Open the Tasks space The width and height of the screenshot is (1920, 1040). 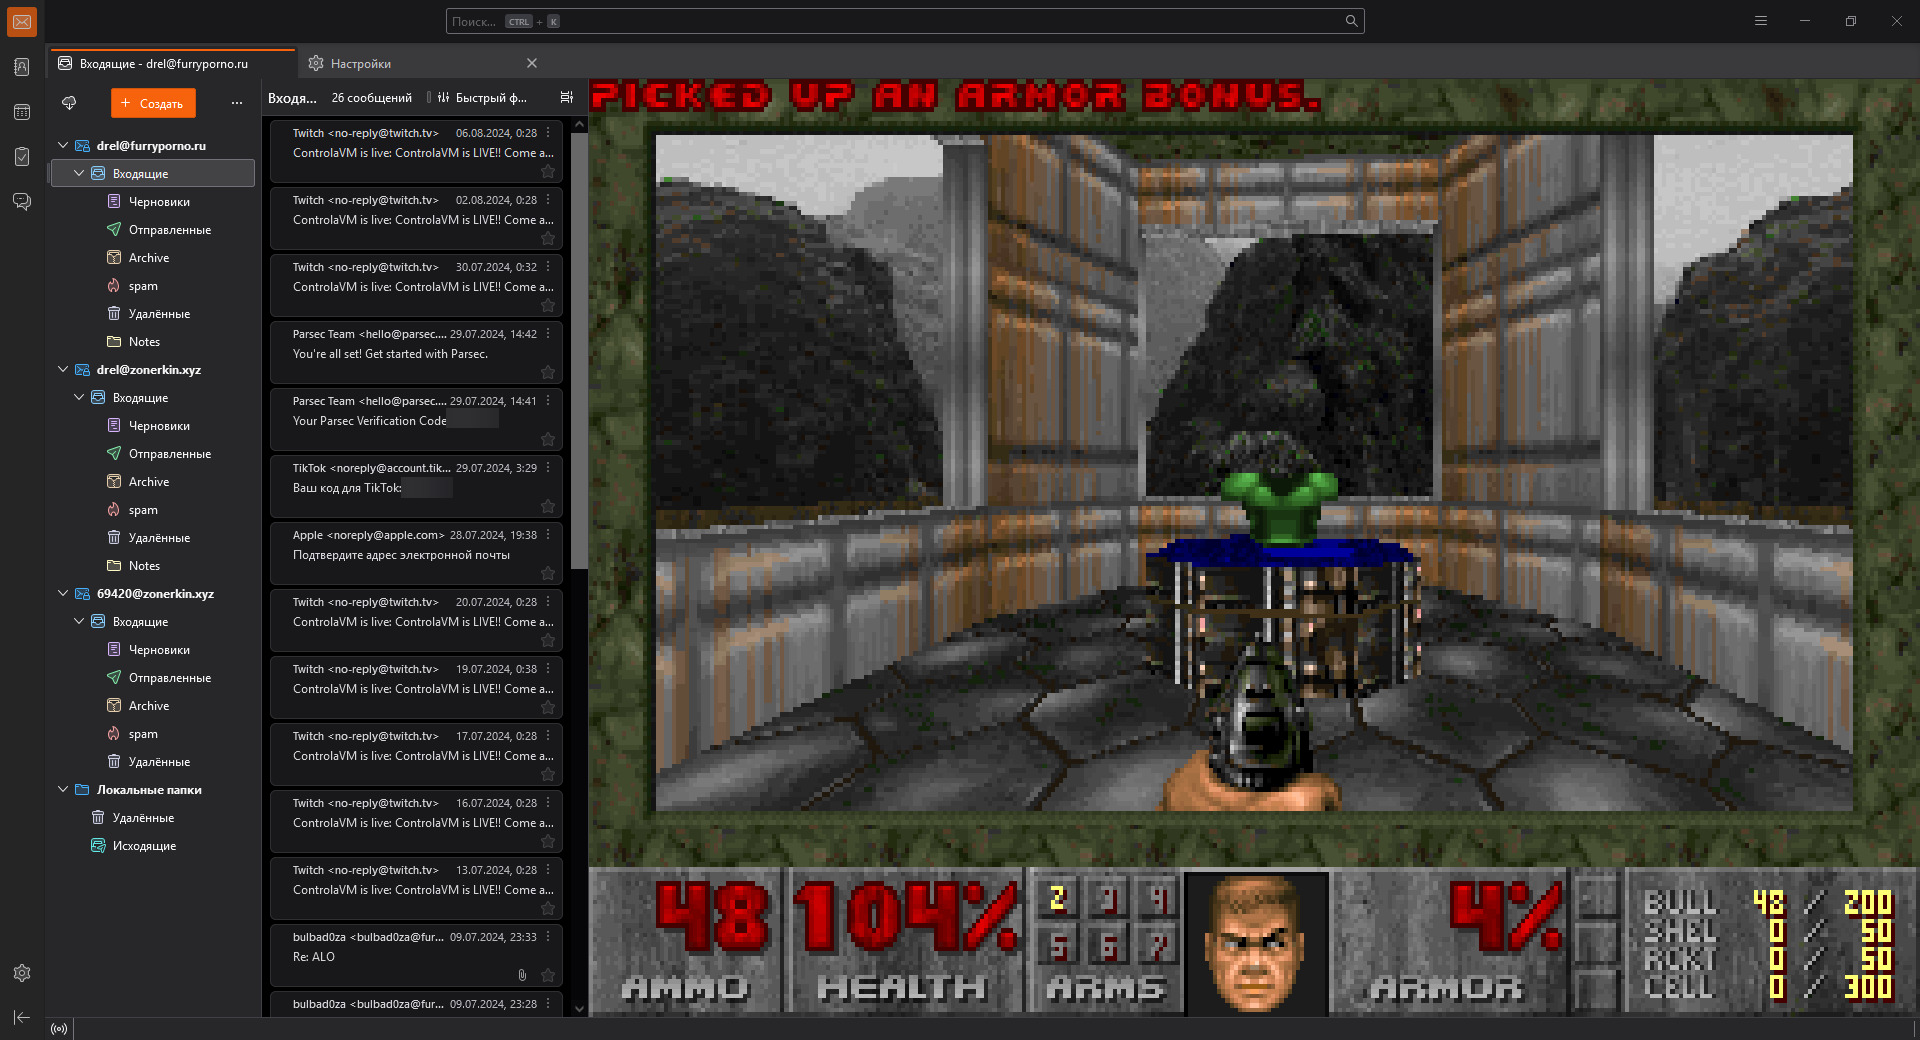coord(22,157)
